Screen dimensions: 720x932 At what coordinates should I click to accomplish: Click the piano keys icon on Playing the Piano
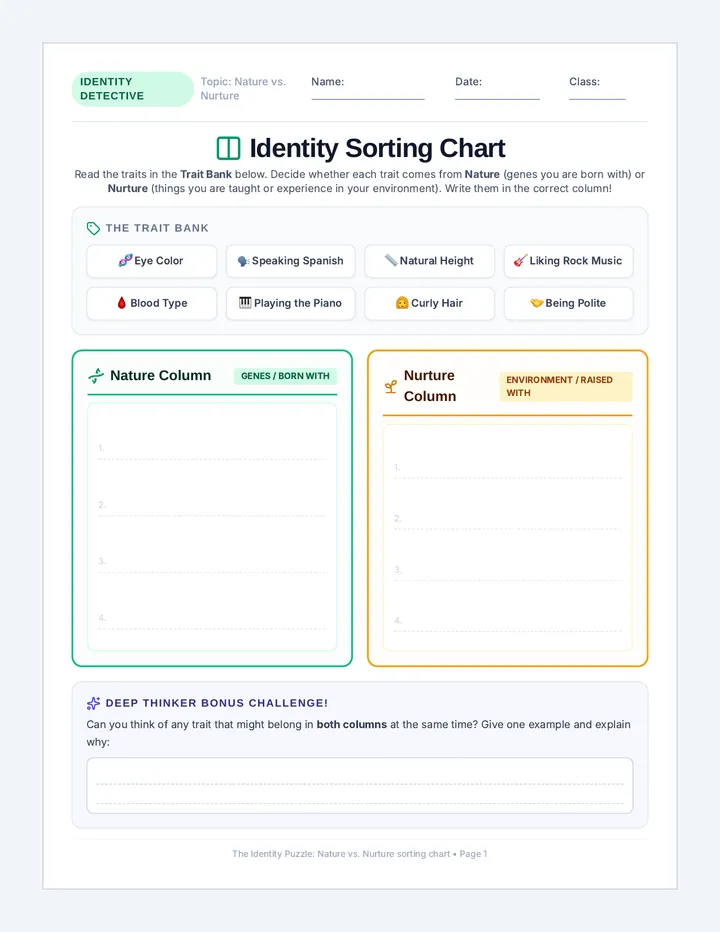click(245, 303)
